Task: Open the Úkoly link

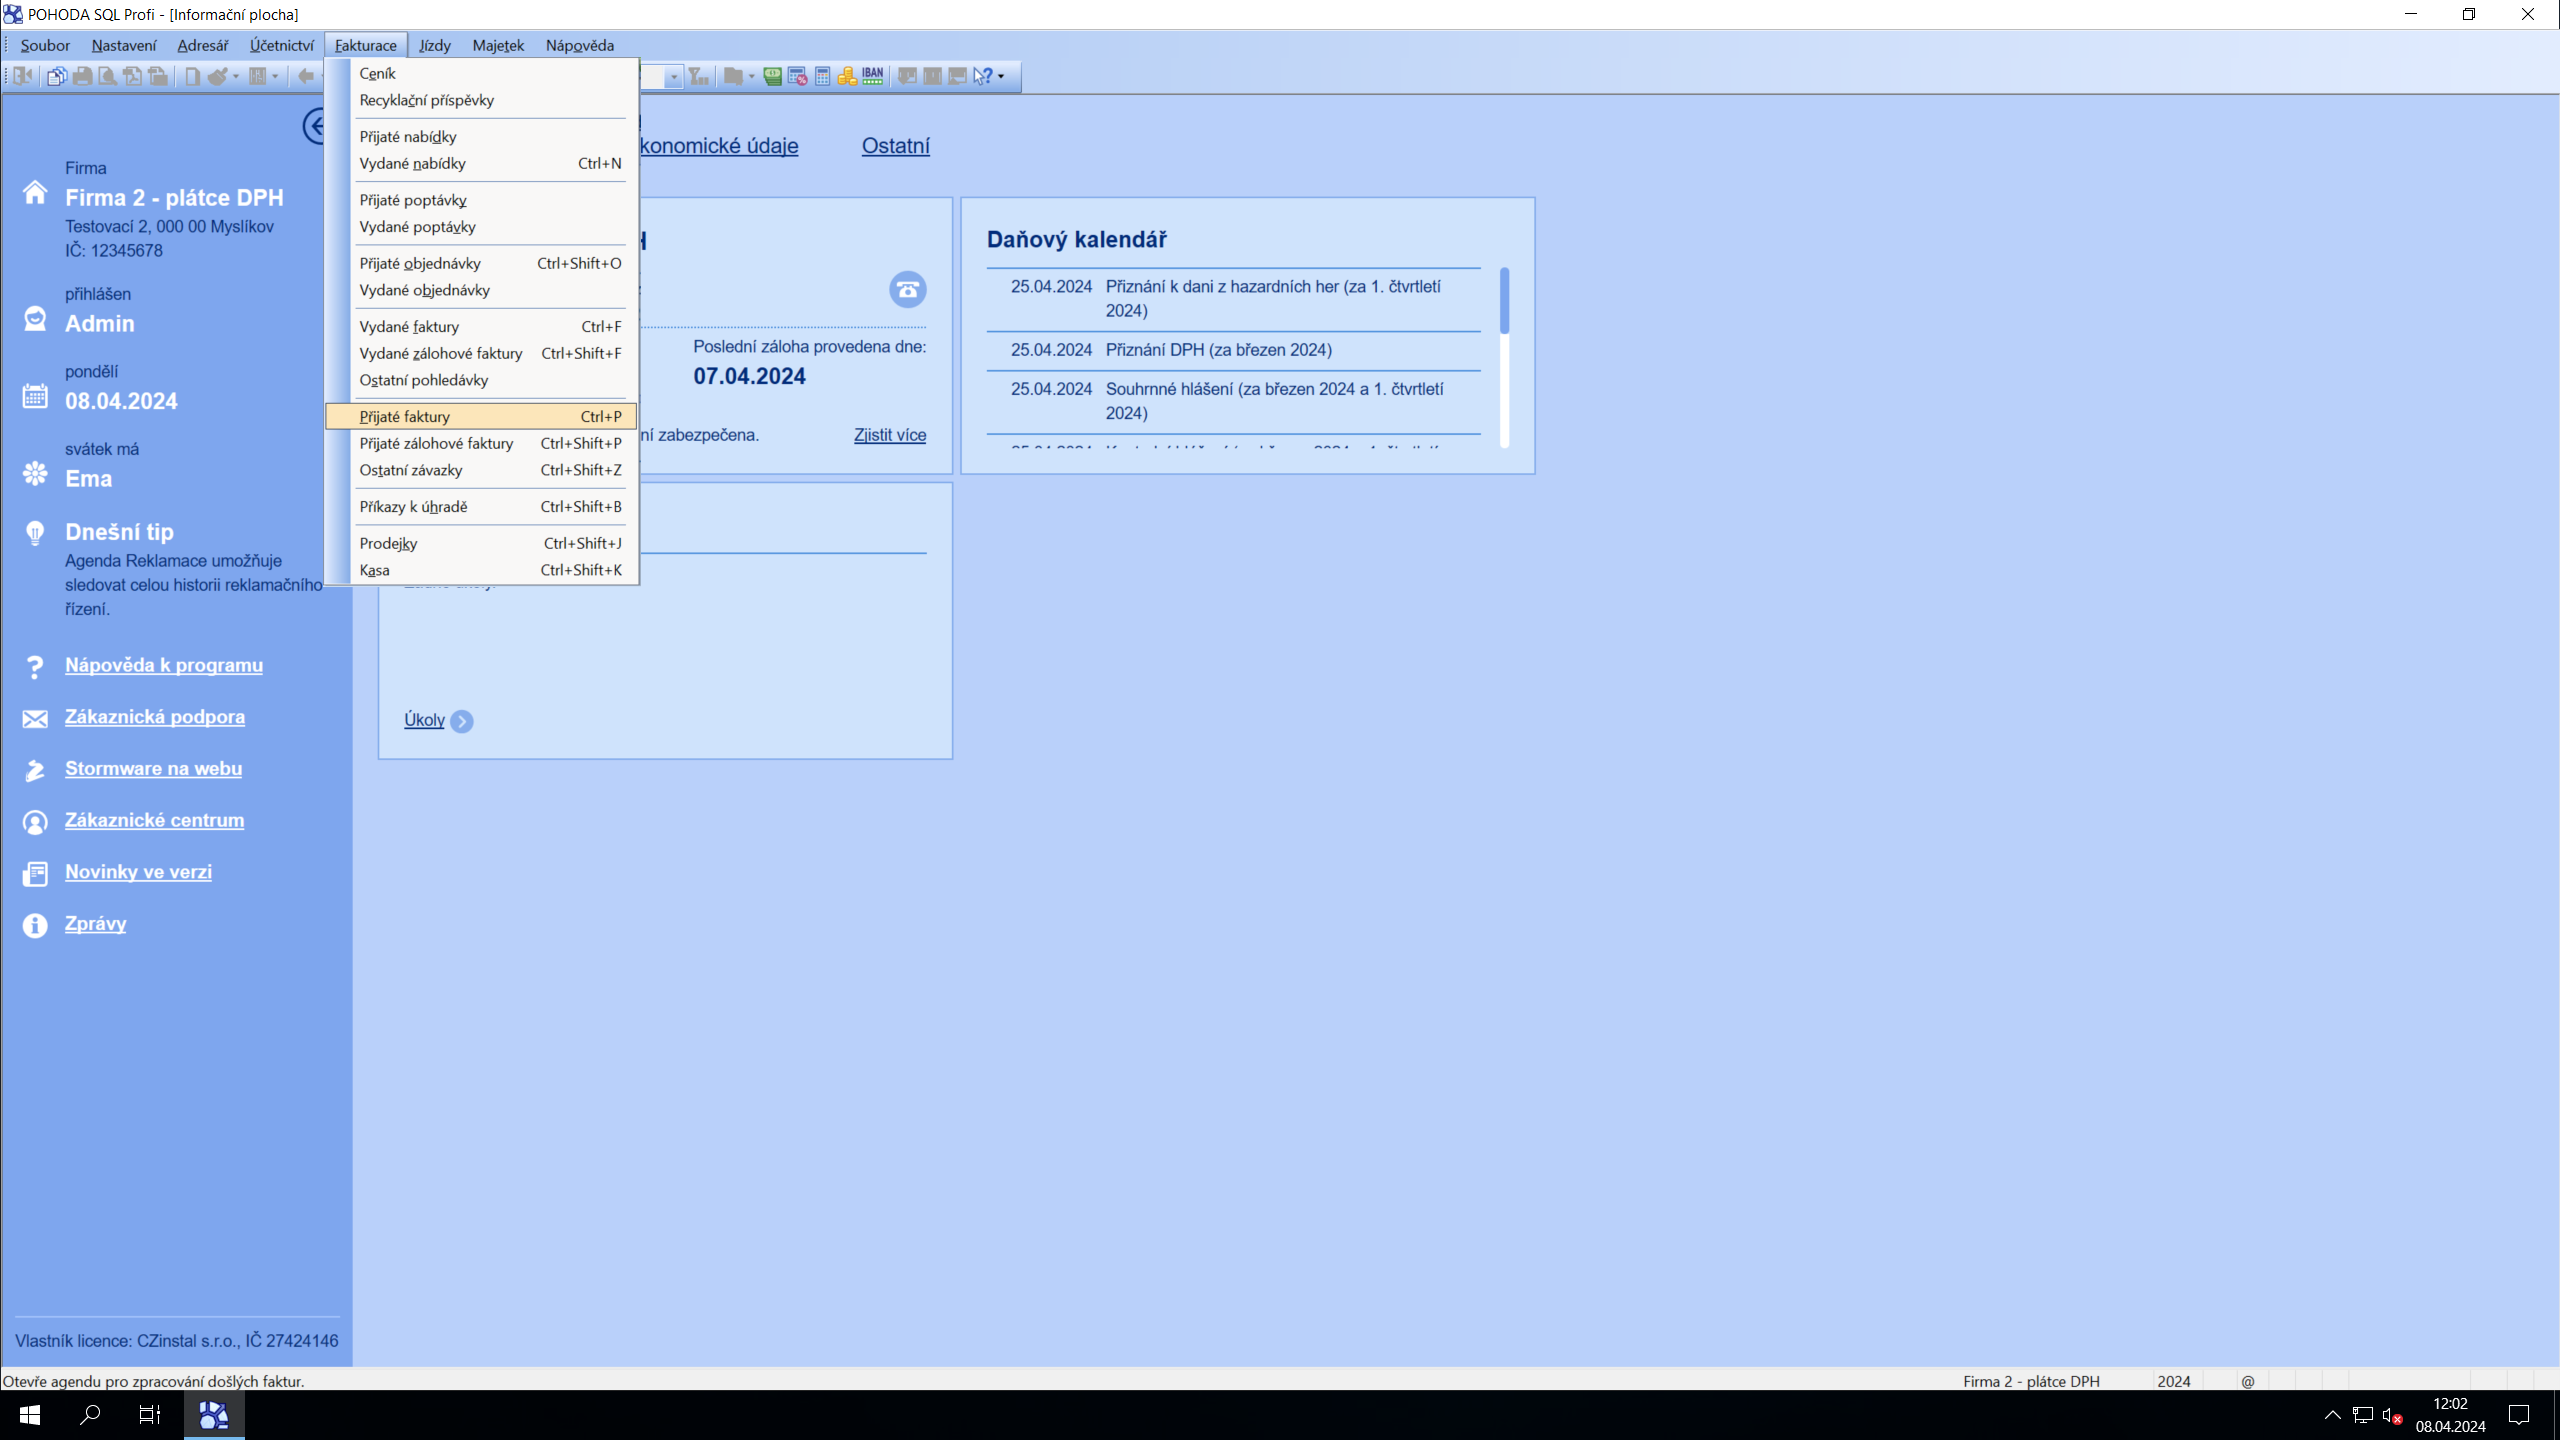Action: click(x=424, y=720)
